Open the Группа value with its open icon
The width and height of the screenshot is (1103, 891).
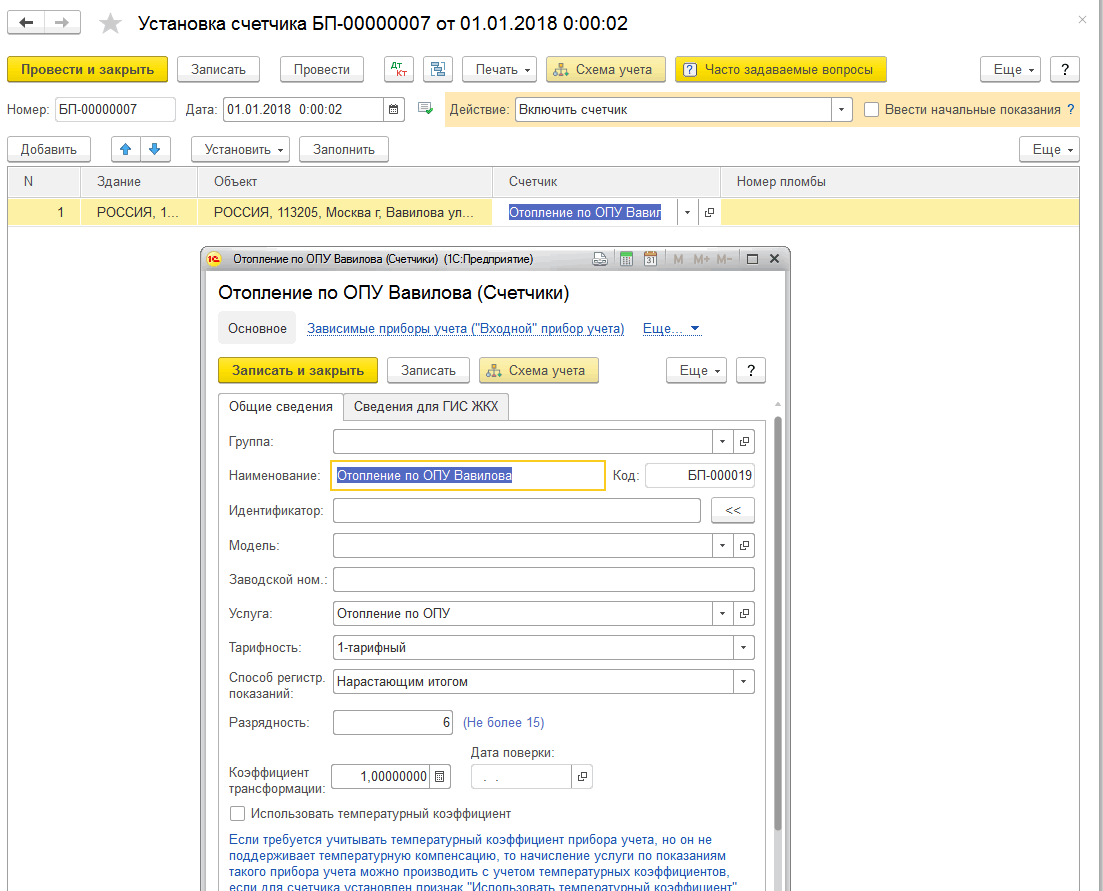pyautogui.click(x=744, y=442)
